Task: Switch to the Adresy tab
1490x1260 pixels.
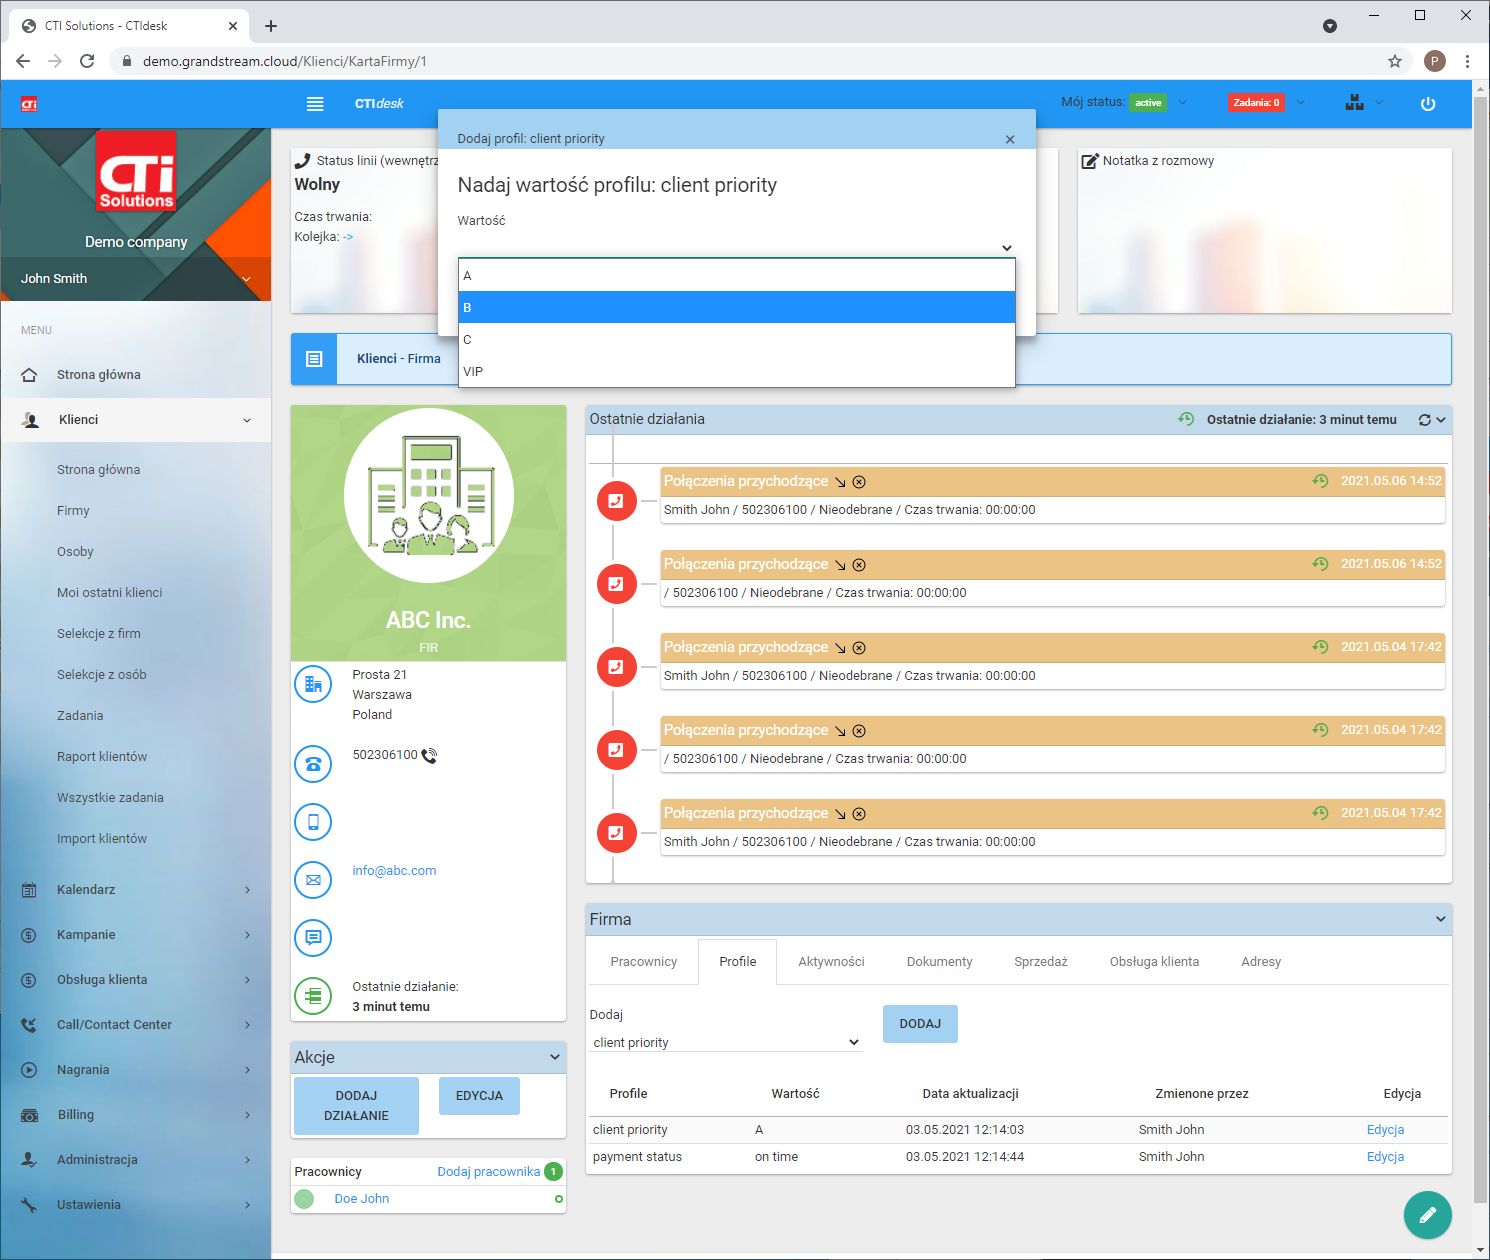Action: (1261, 961)
